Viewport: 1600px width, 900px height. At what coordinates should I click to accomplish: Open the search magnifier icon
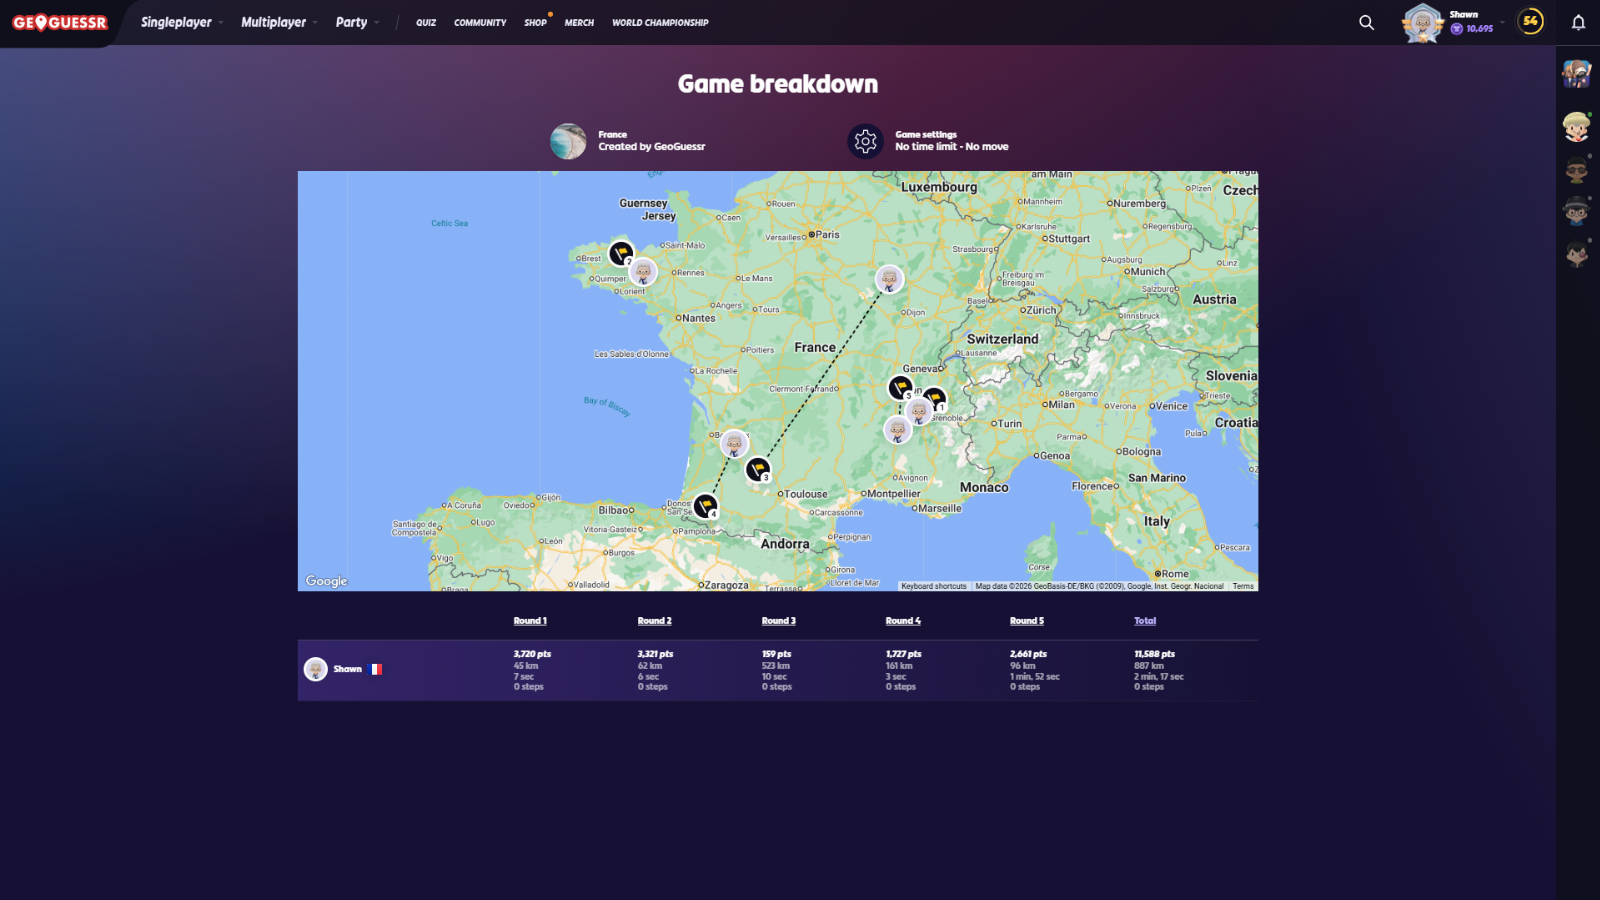[x=1366, y=22]
